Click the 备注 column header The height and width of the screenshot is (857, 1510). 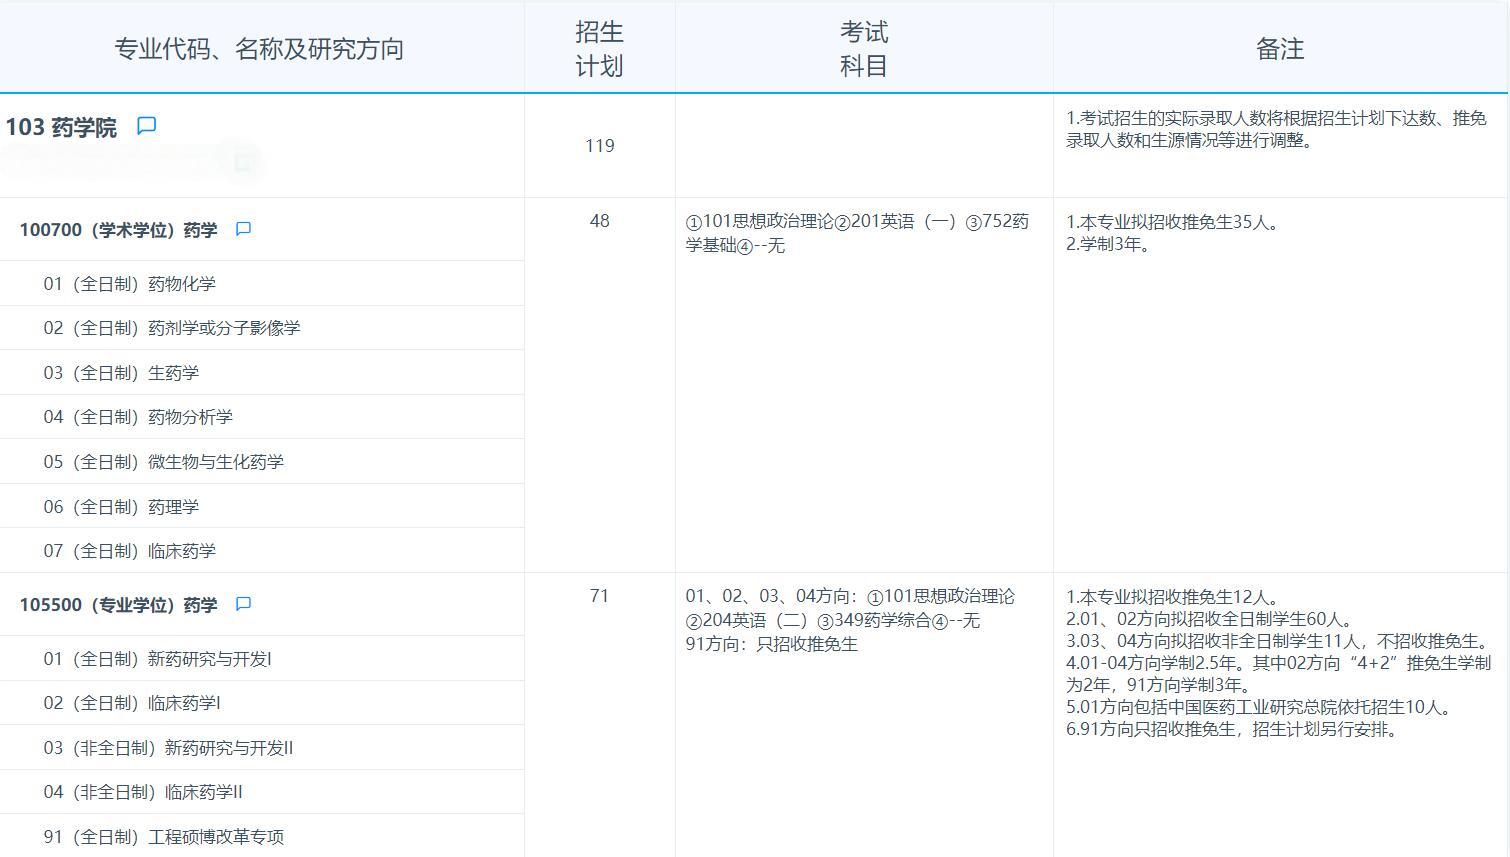1280,47
